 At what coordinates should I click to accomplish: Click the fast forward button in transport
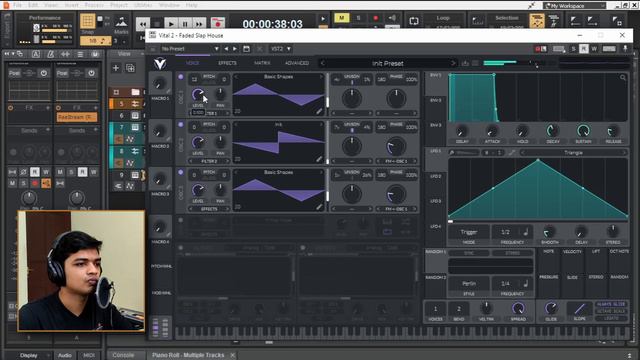tap(199, 24)
